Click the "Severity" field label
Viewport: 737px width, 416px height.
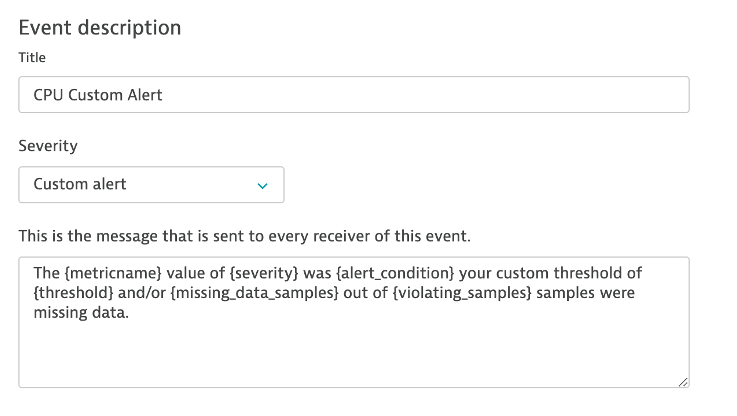[x=48, y=146]
